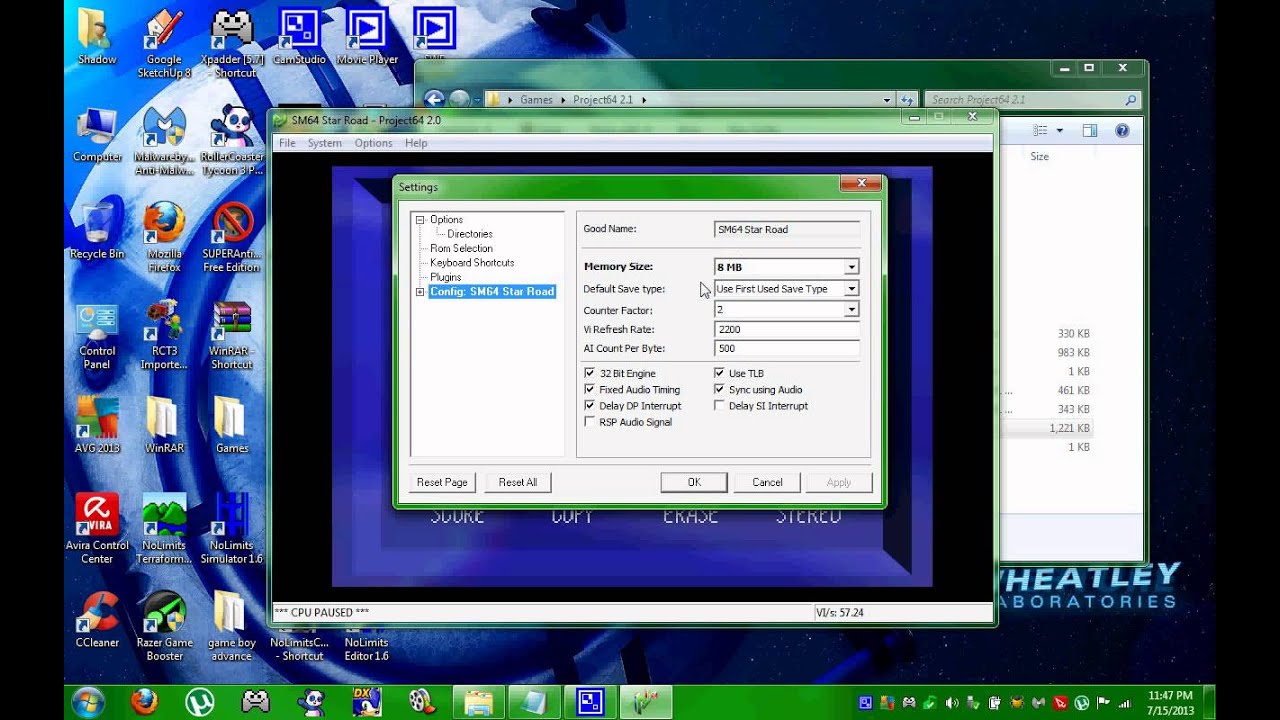Click Windows Explorer folder taskbar button
The width and height of the screenshot is (1280, 720).
coord(479,702)
